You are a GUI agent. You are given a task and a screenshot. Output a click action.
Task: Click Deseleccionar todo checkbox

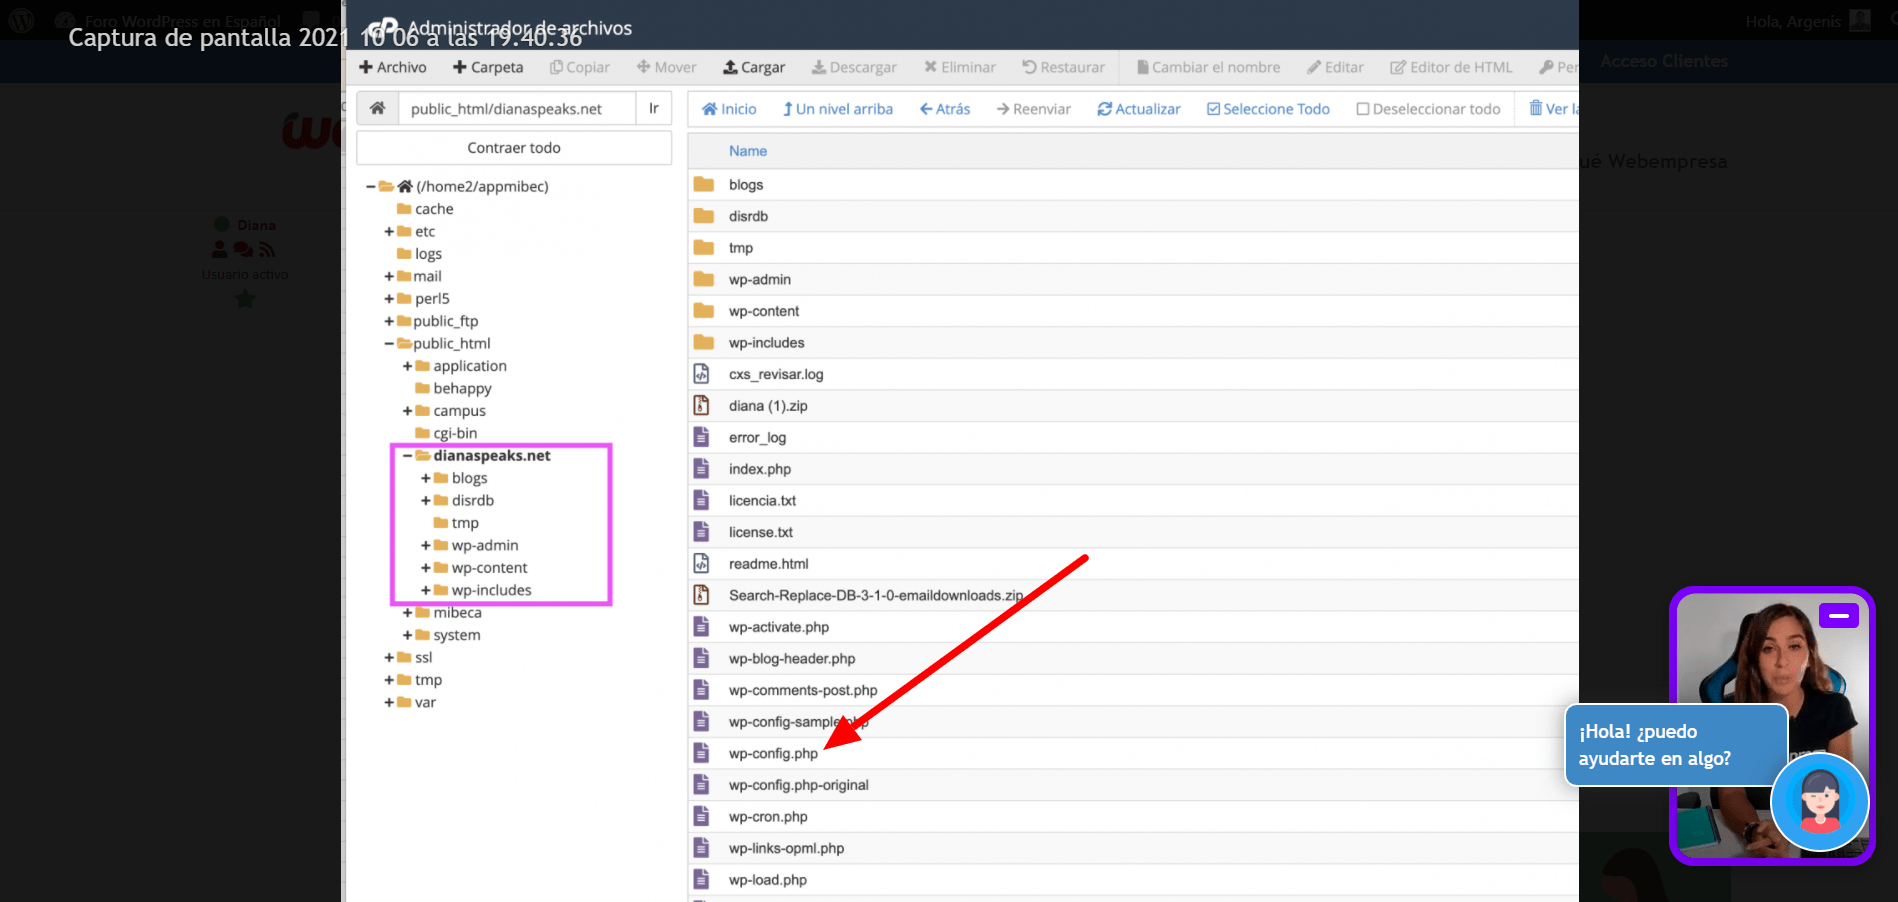pos(1428,109)
